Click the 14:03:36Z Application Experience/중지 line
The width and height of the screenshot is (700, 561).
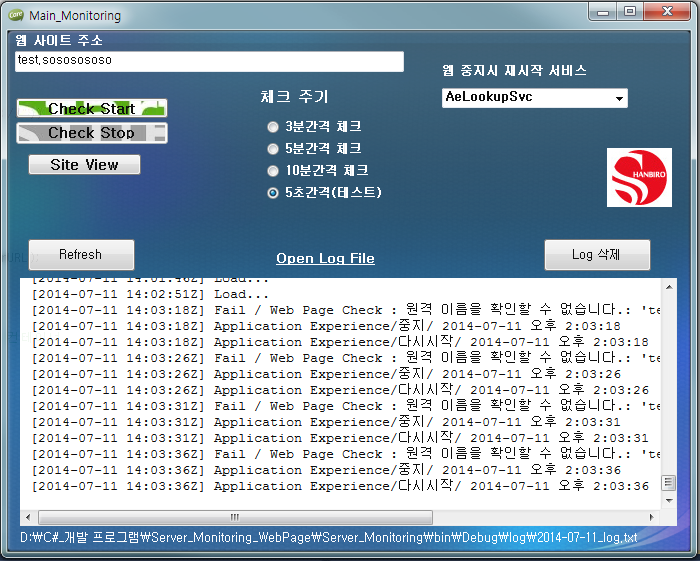pyautogui.click(x=326, y=470)
